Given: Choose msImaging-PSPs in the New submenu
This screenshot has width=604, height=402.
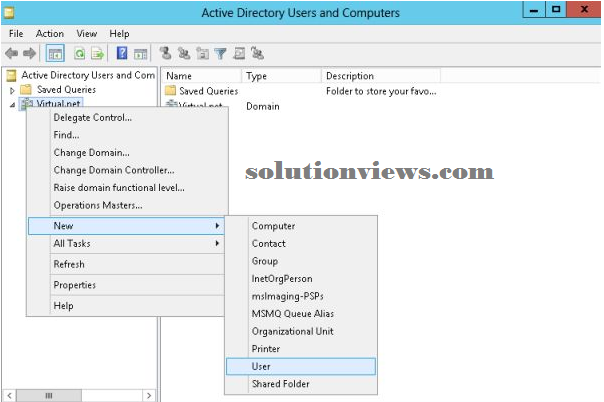Looking at the screenshot, I should [x=301, y=296].
